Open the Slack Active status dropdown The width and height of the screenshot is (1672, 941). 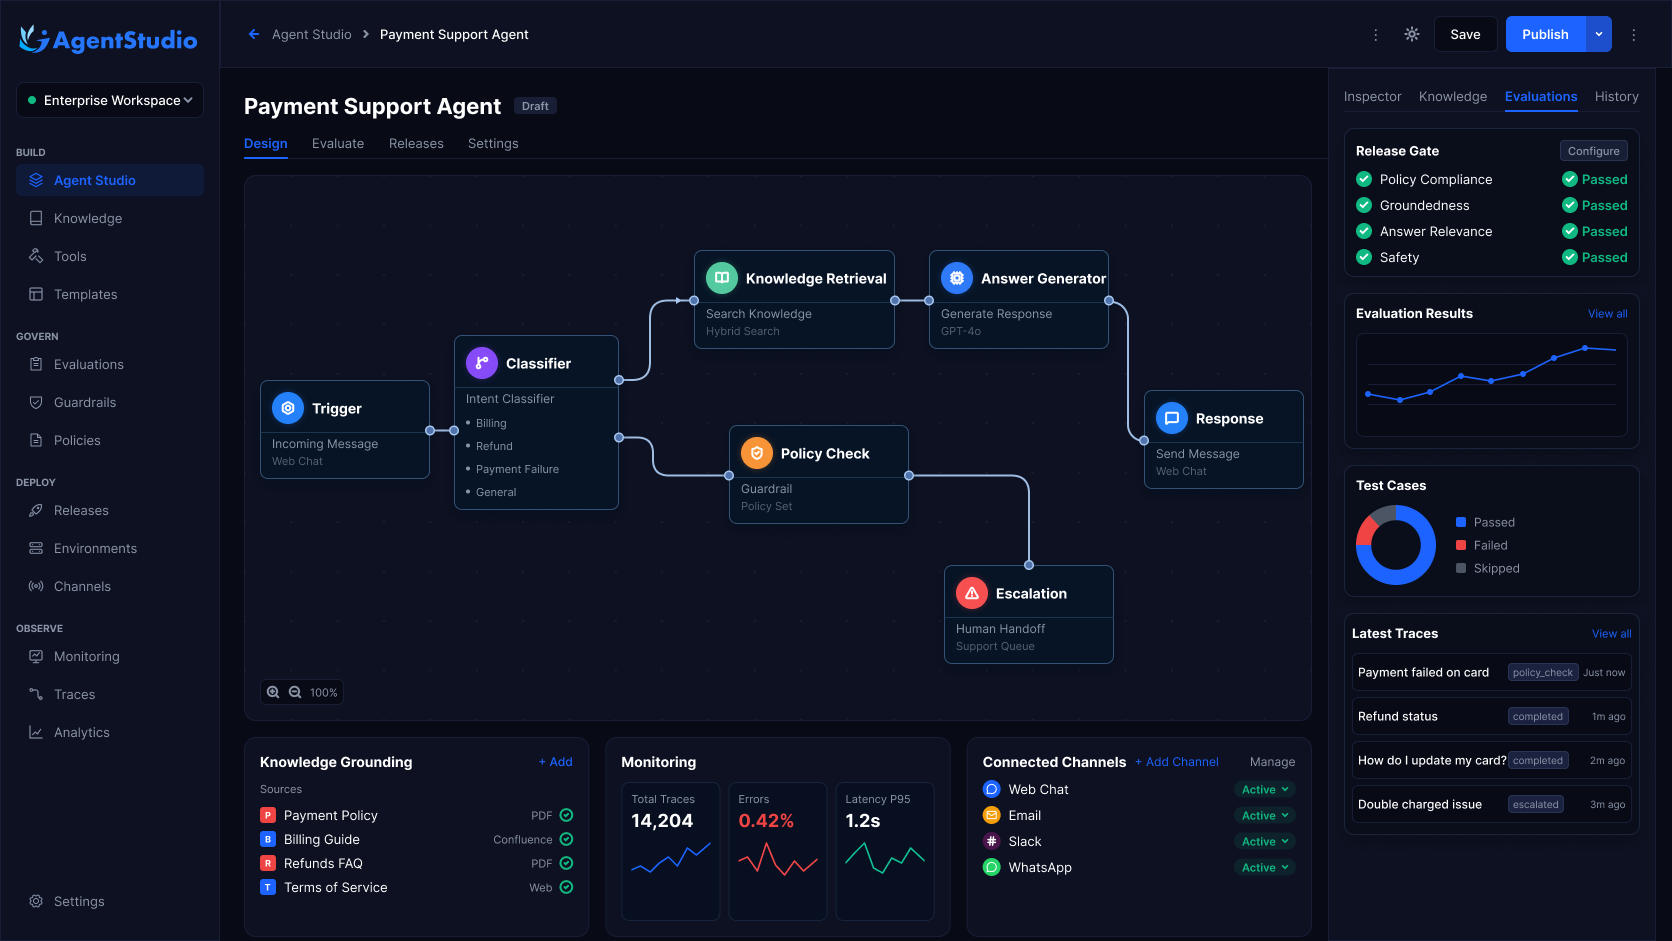click(1265, 841)
